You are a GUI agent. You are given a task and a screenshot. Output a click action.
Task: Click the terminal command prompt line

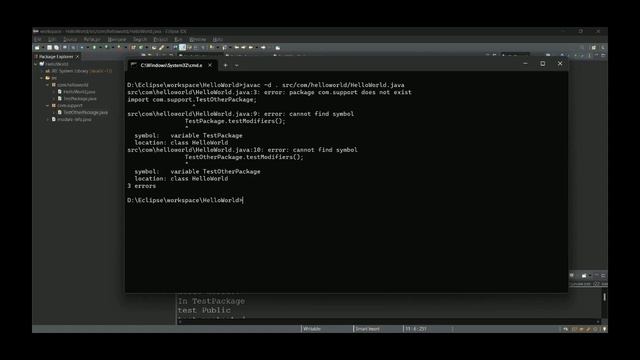185,200
